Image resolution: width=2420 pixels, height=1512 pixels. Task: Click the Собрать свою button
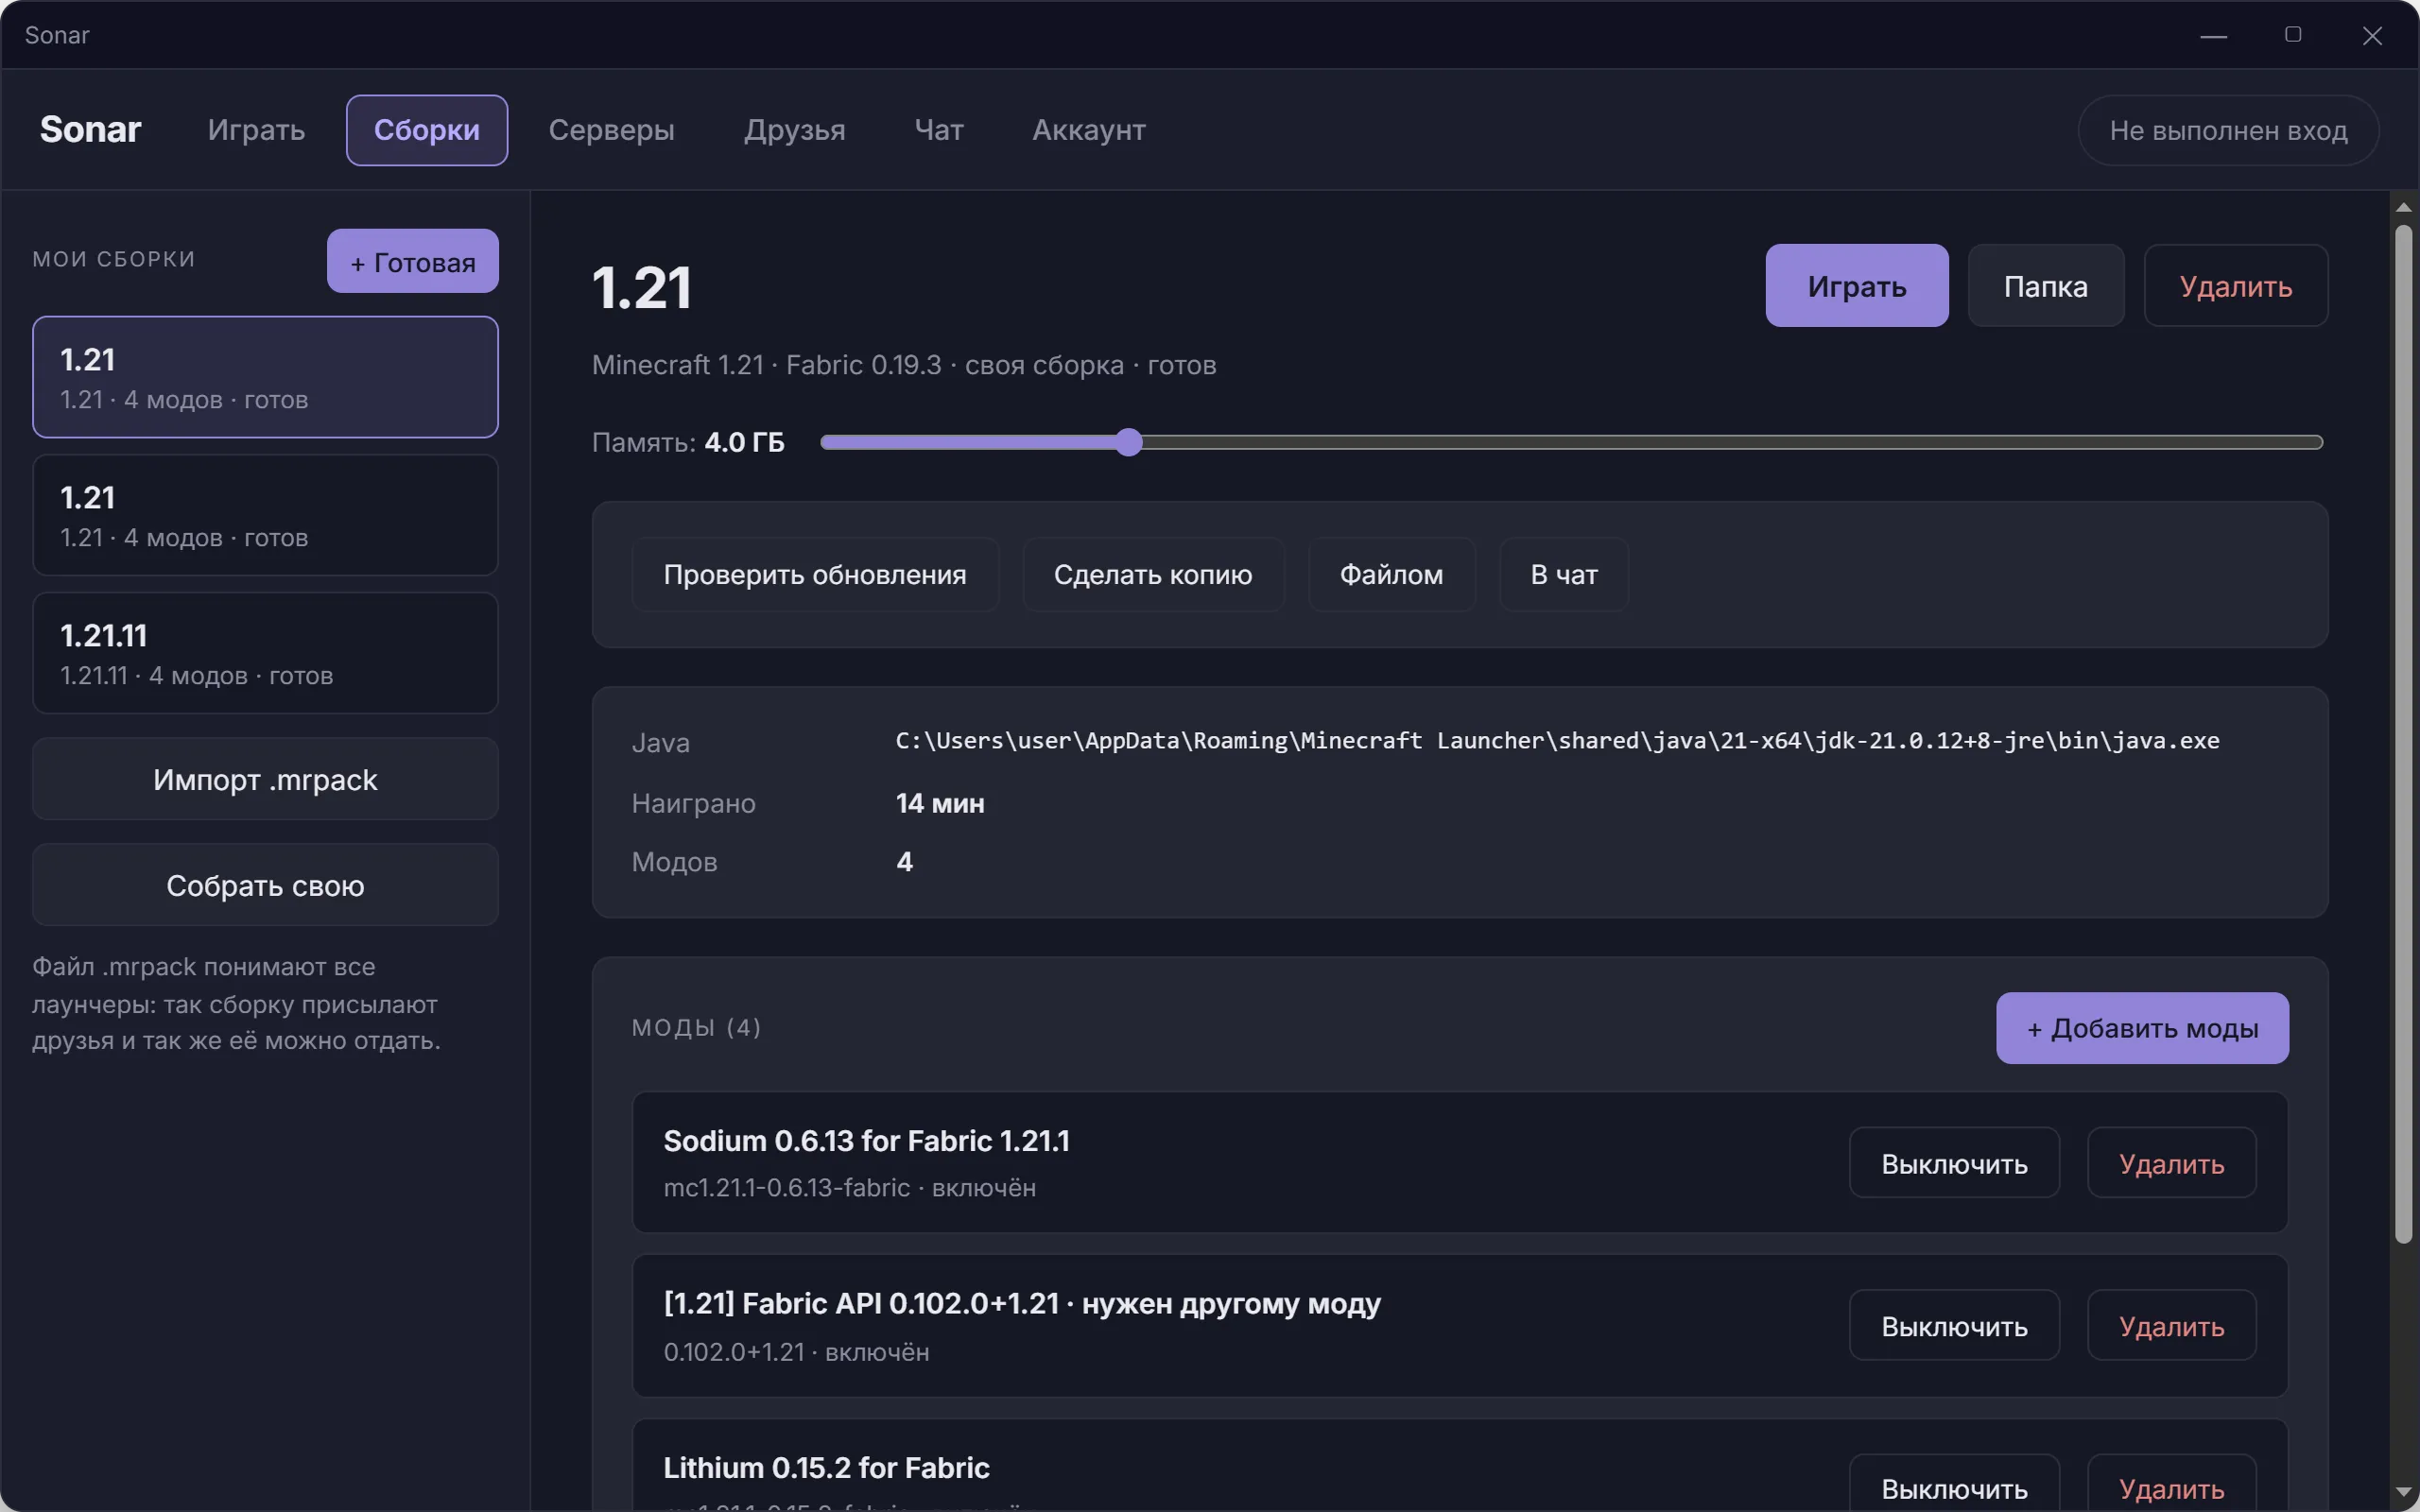[x=265, y=885]
